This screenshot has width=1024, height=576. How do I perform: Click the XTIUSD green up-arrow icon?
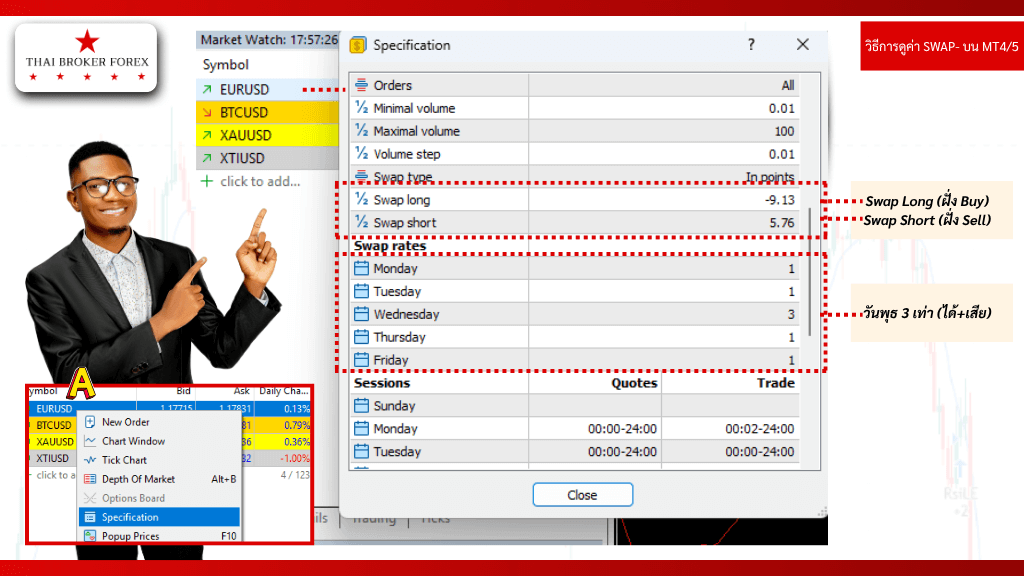207,158
